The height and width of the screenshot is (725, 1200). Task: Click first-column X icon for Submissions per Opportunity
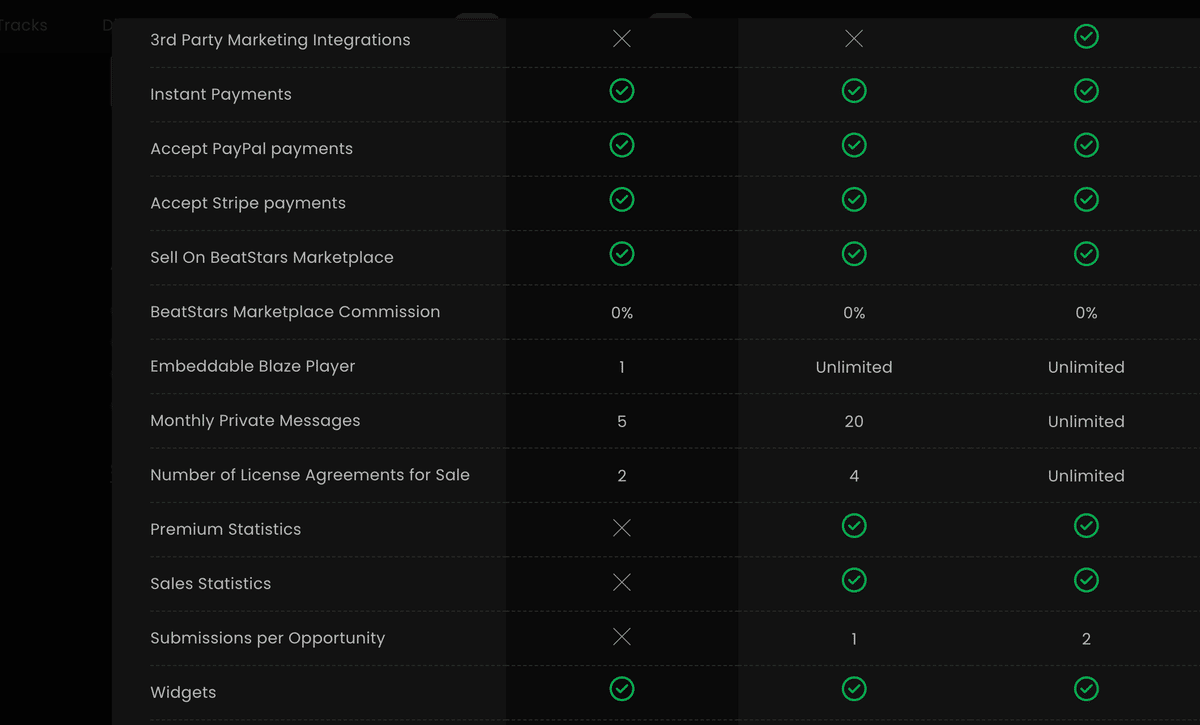(622, 636)
